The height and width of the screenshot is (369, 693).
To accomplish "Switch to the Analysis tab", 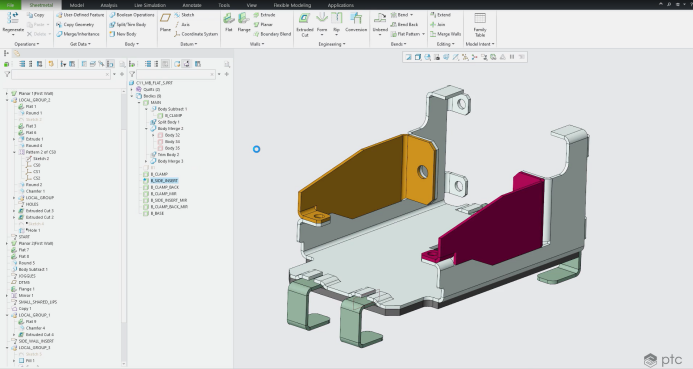I will 109,5.
